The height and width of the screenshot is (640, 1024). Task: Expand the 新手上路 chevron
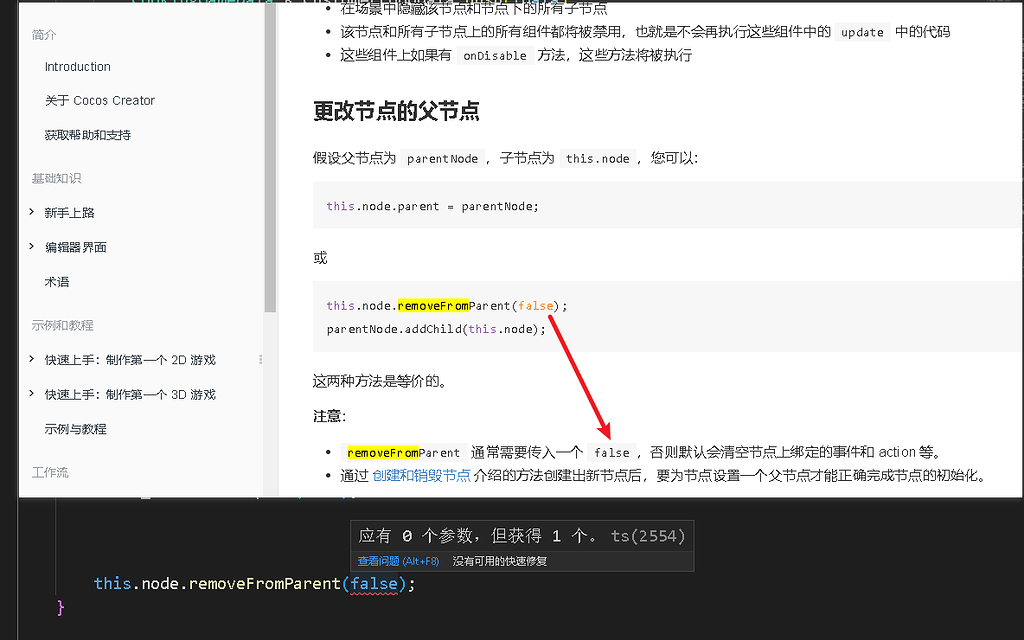point(31,212)
